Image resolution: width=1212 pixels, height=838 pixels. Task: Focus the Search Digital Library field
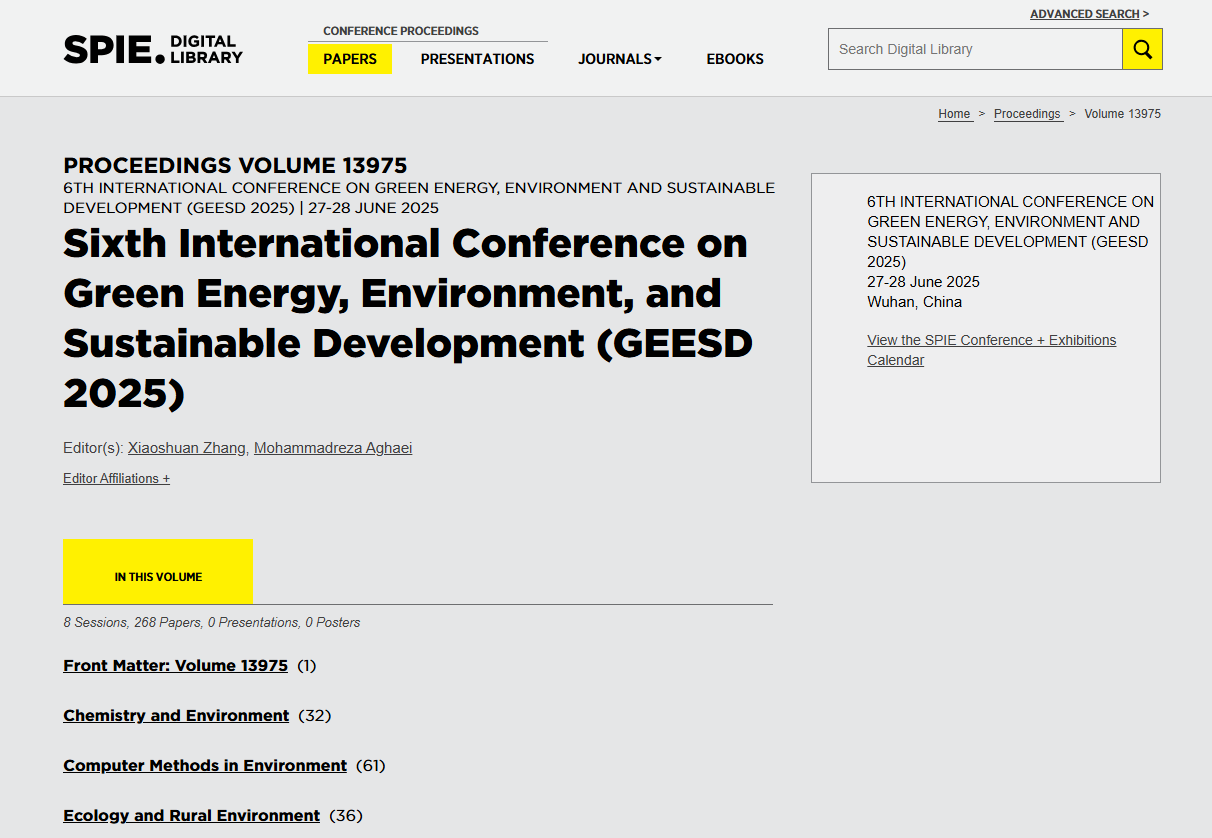(x=975, y=49)
